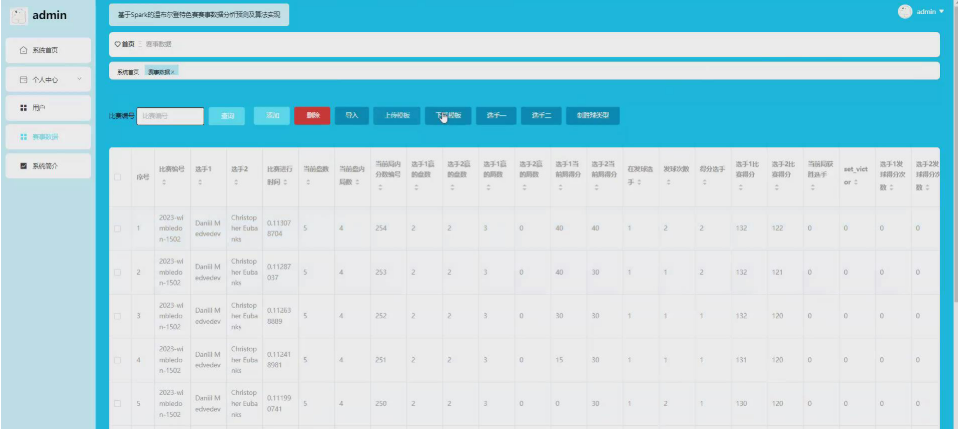The image size is (958, 429).
Task: Click the icon beside 系统简介 in sidebar
Action: pyautogui.click(x=23, y=166)
